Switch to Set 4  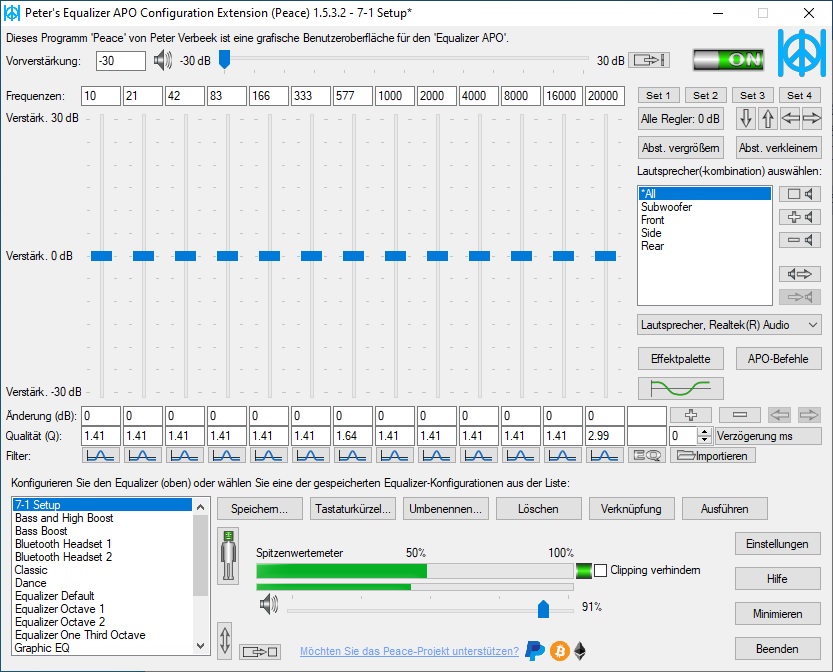click(800, 96)
